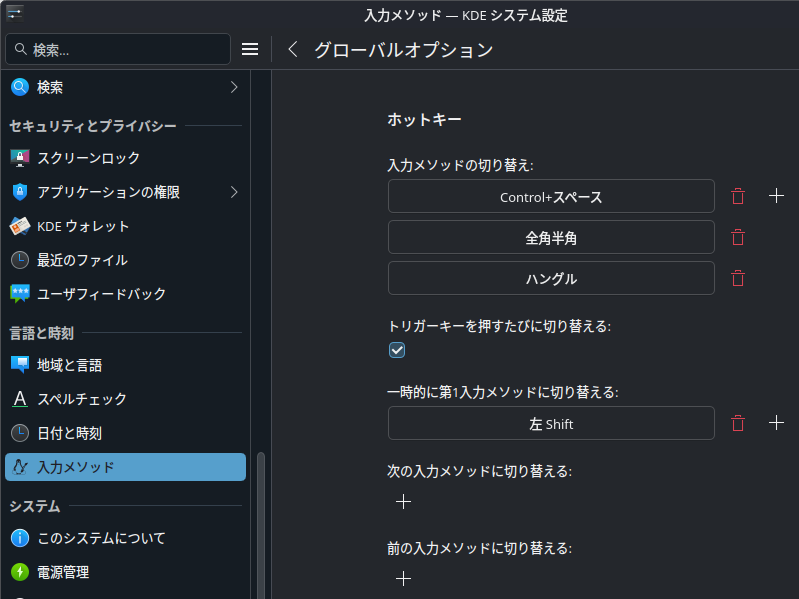
Task: Toggle トリガーキーを押すたびに切り替える checkbox
Action: click(397, 350)
